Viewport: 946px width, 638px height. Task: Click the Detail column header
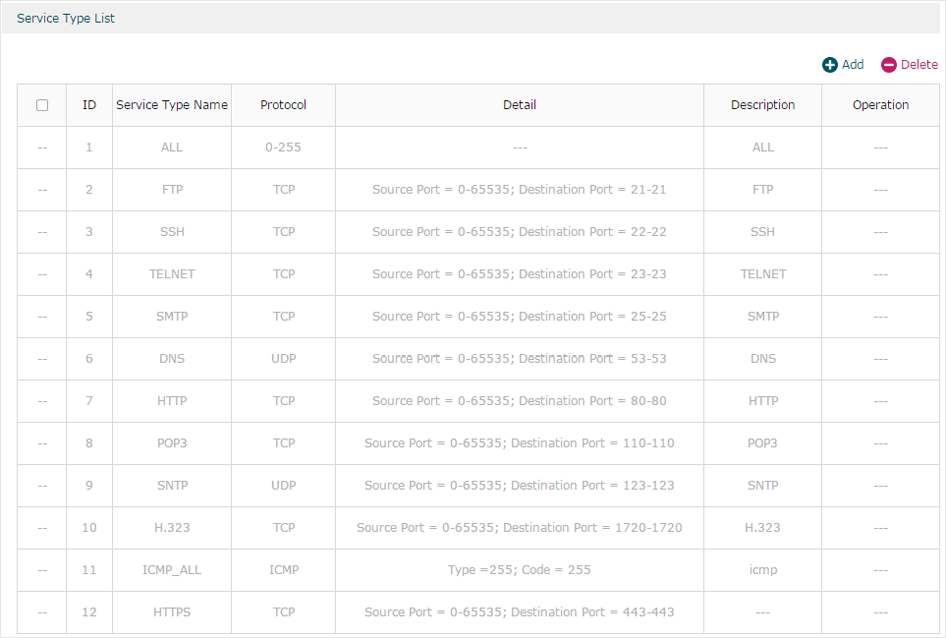pos(519,105)
